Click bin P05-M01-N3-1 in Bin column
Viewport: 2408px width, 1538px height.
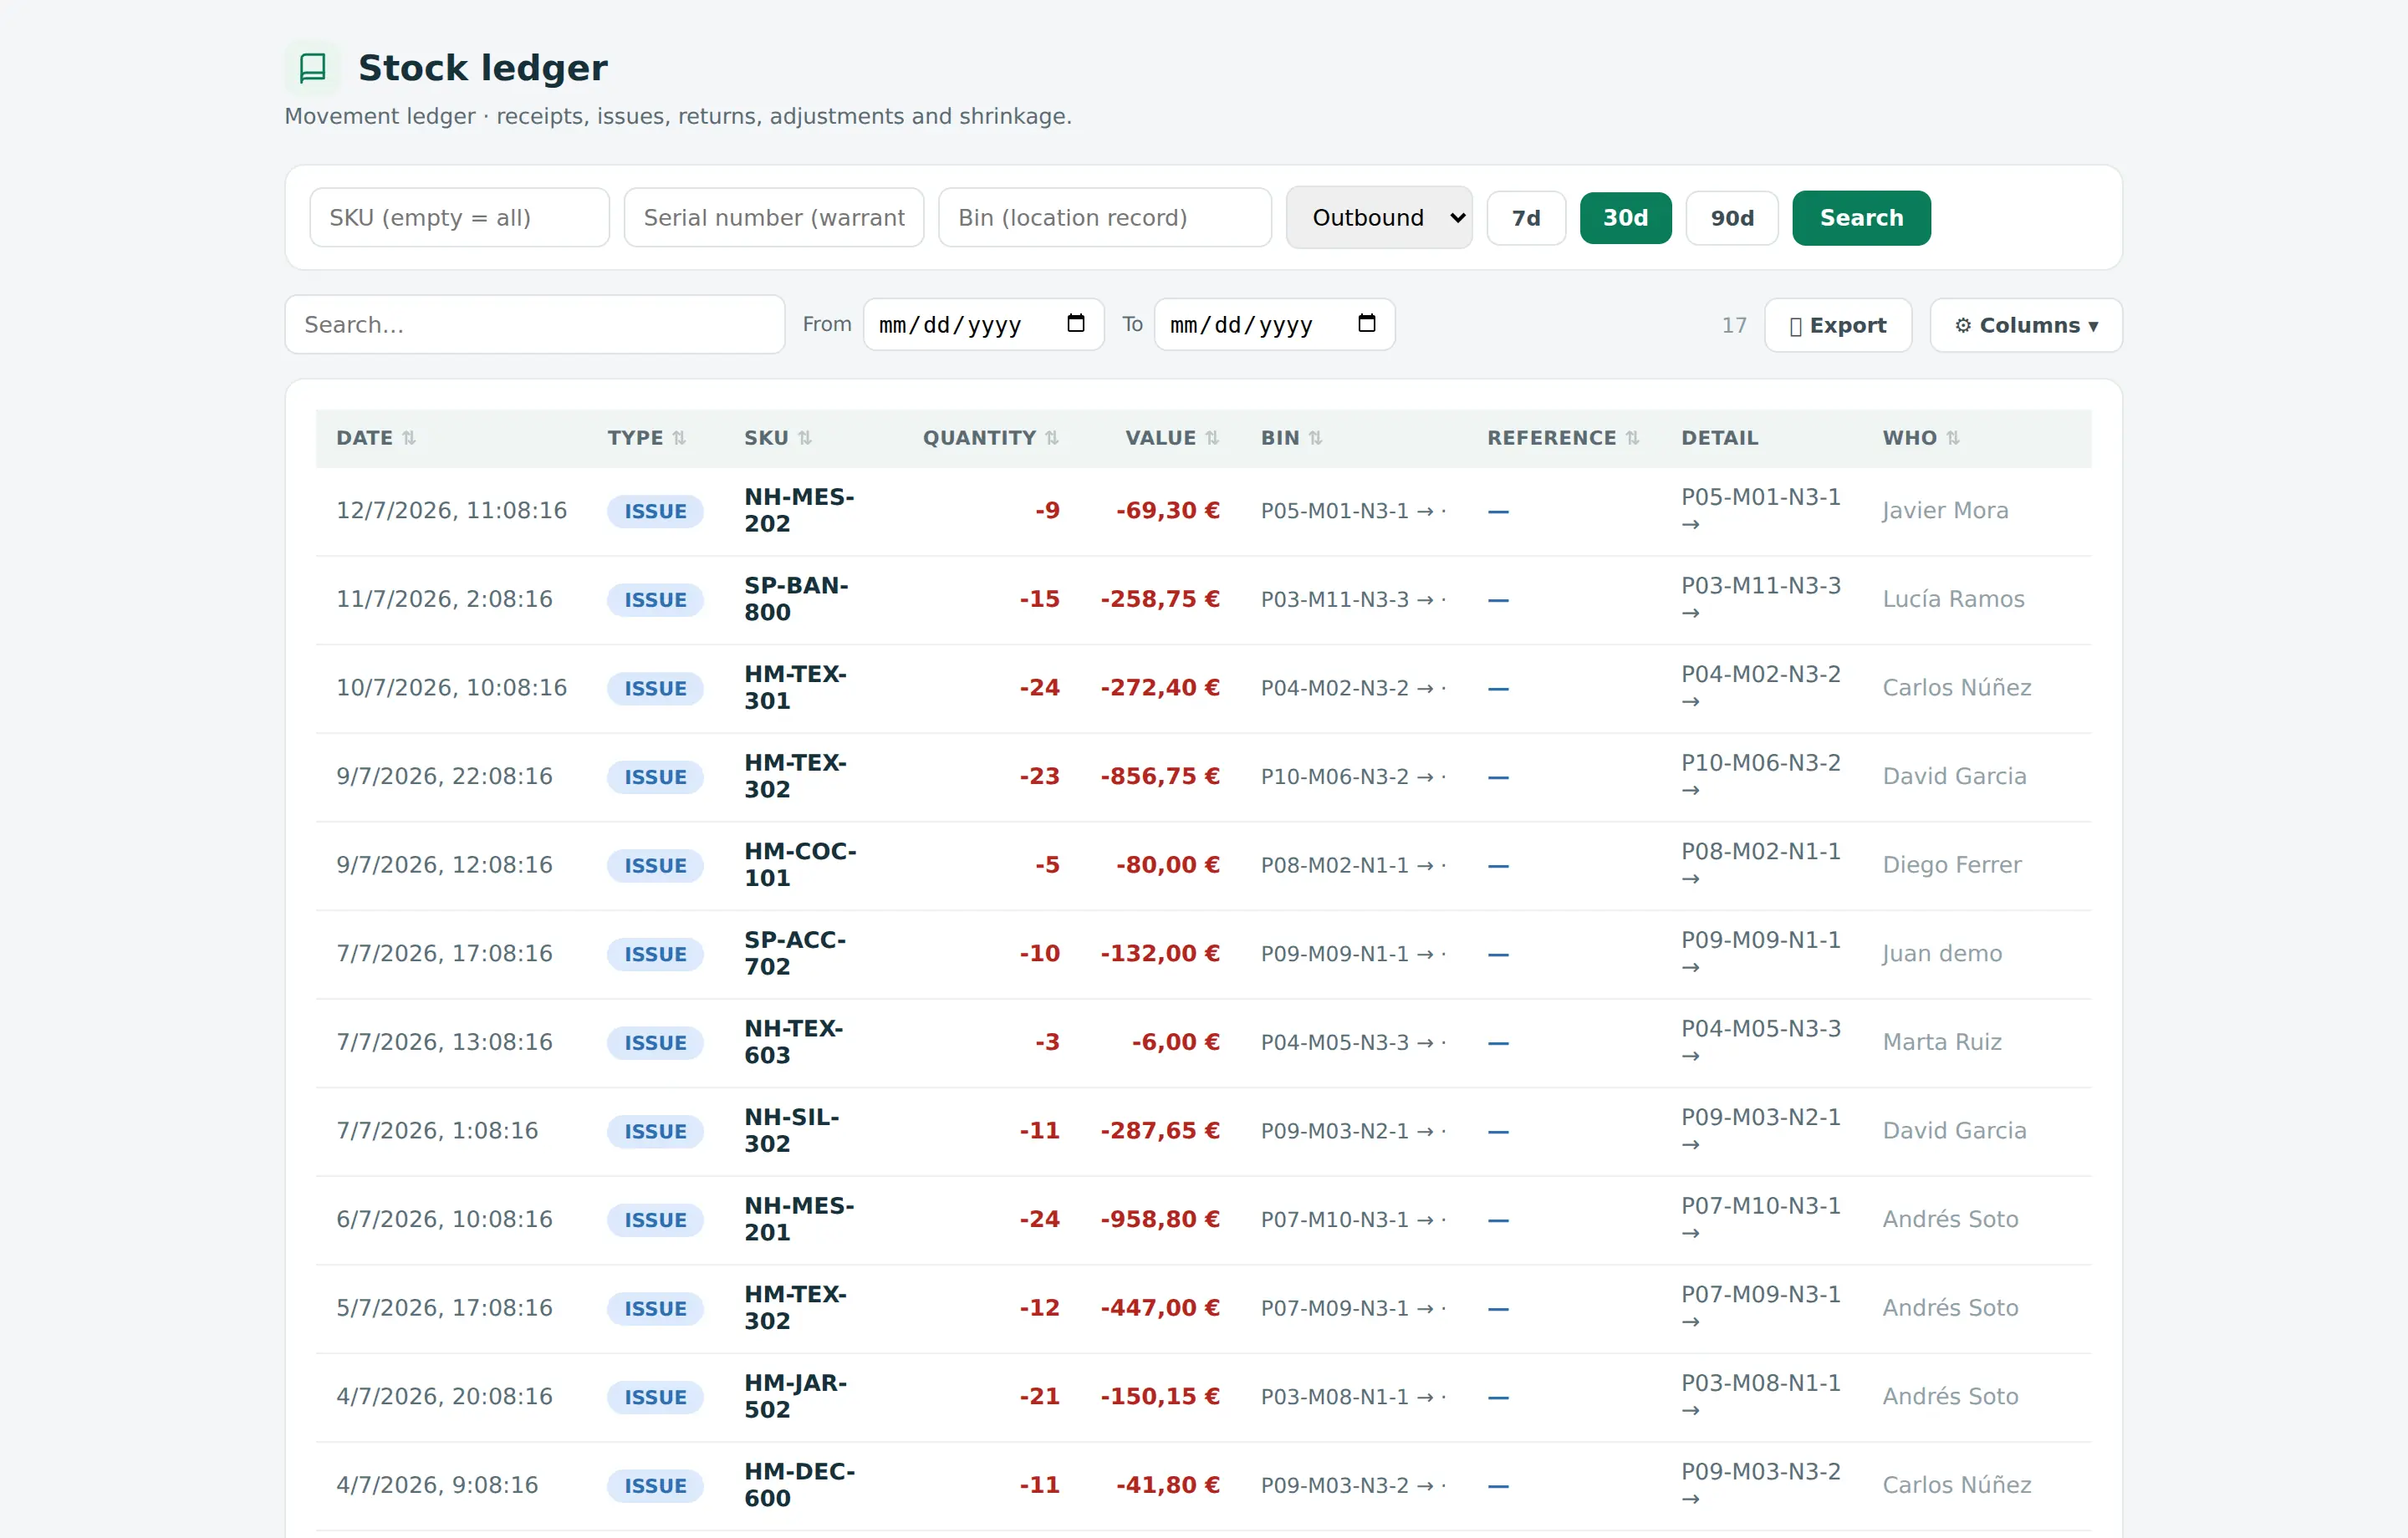[x=1353, y=511]
